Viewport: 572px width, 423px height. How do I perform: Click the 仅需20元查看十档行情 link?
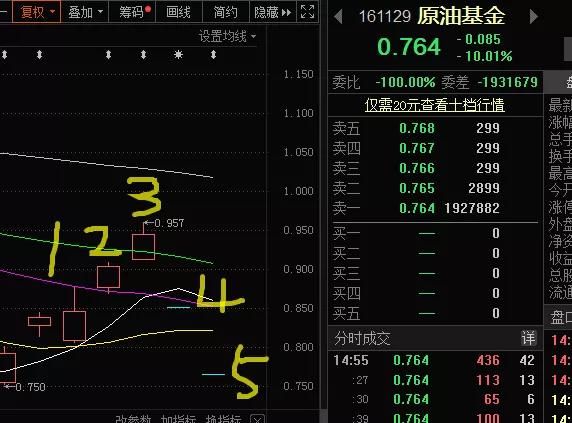434,105
